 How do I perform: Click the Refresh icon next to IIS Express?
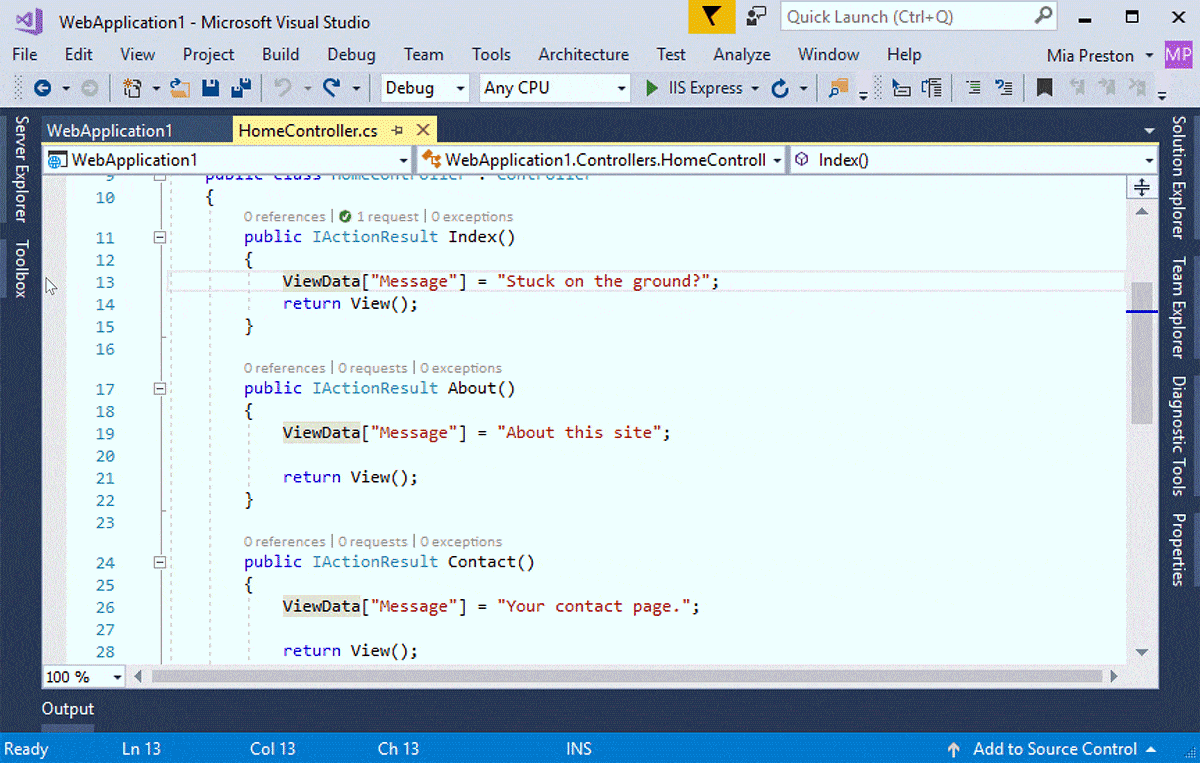pos(780,88)
